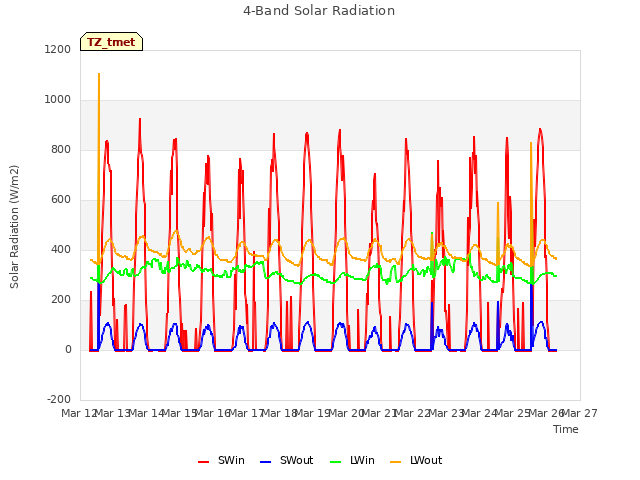This screenshot has width=640, height=480.
Task: Click the TZ_tmet annotation label
Action: [111, 42]
